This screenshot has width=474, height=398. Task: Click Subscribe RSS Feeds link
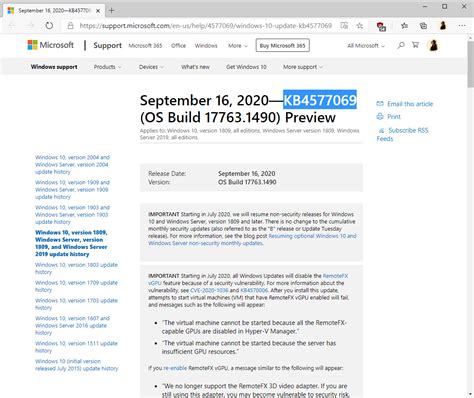pos(402,134)
